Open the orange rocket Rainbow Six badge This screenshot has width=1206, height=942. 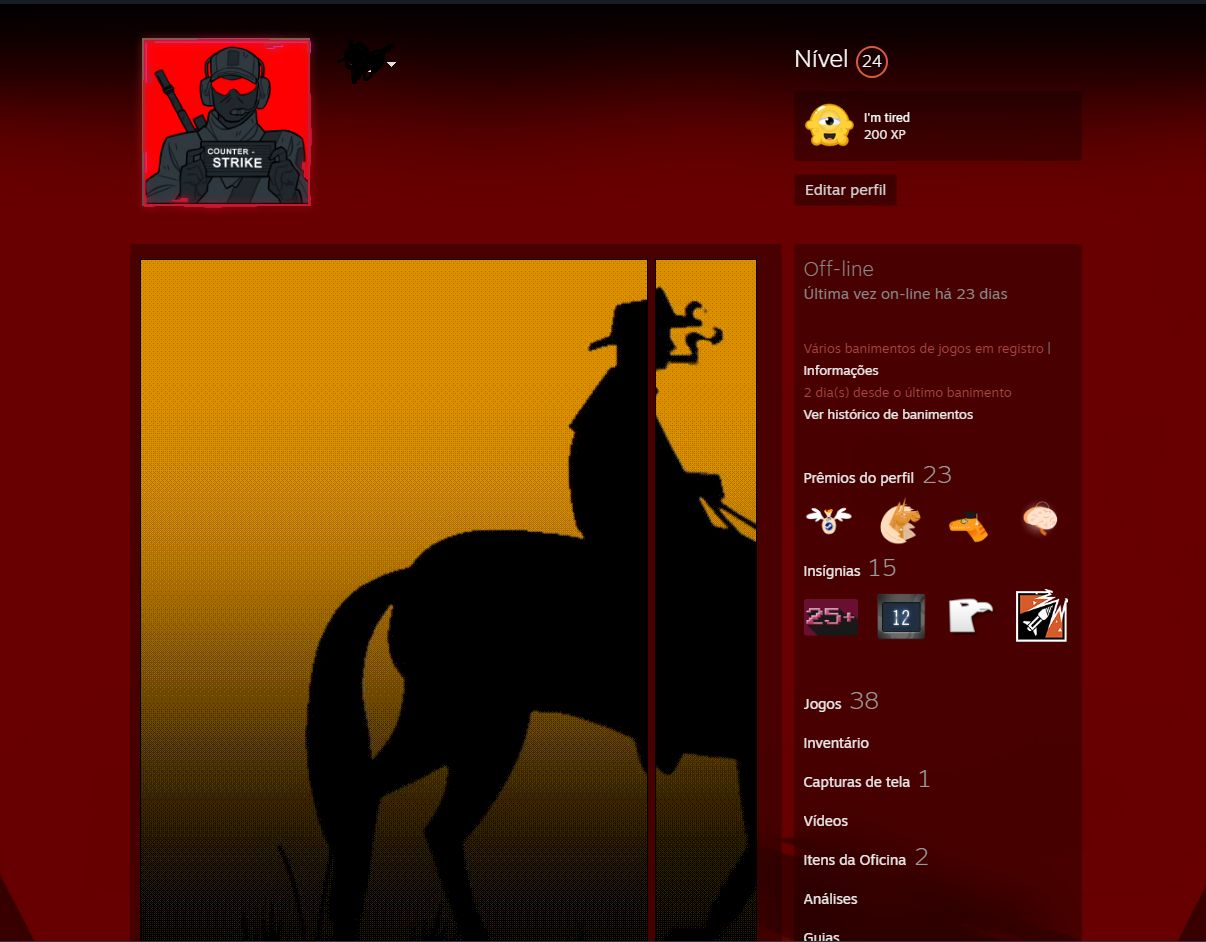[1042, 616]
